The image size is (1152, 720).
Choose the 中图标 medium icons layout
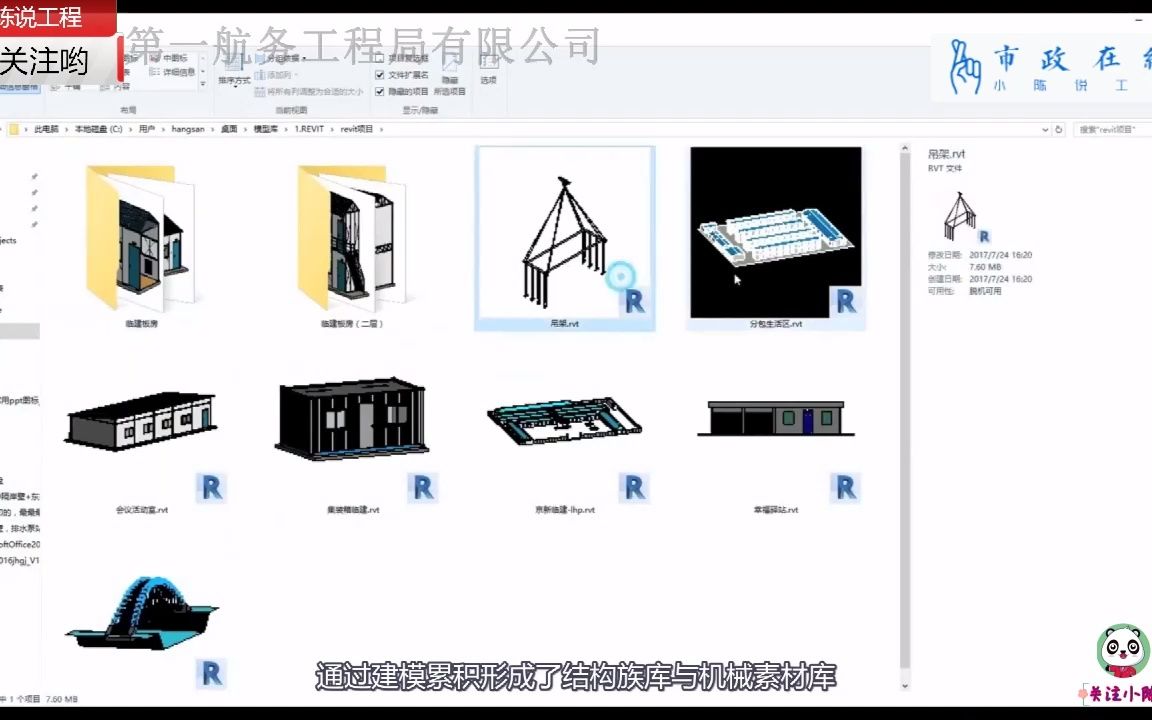pyautogui.click(x=168, y=57)
